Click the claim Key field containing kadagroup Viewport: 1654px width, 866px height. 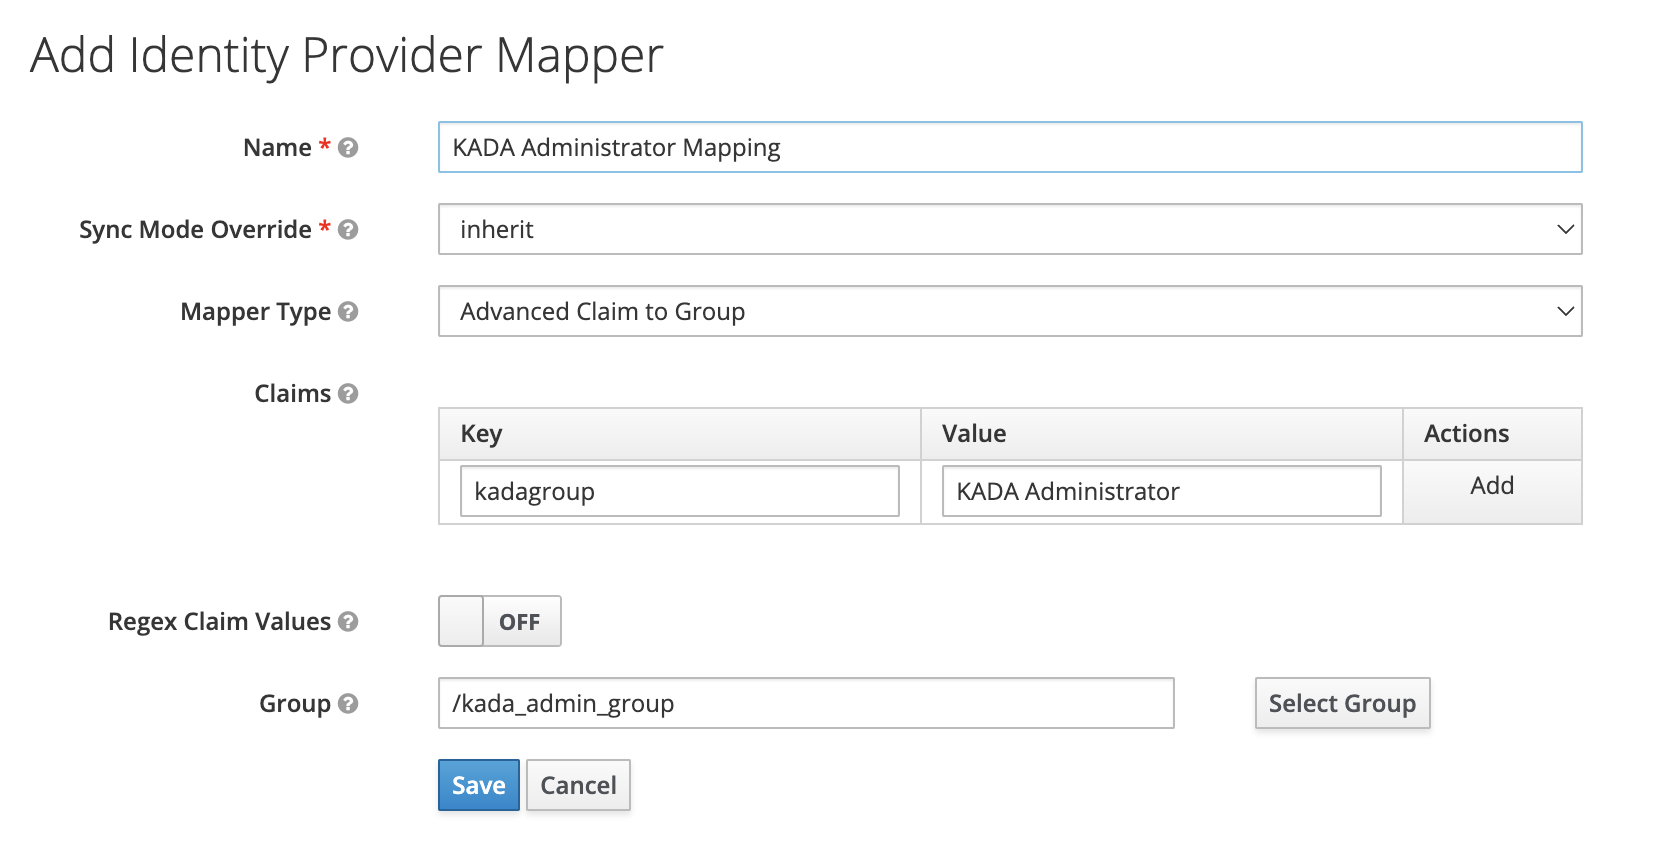click(679, 492)
